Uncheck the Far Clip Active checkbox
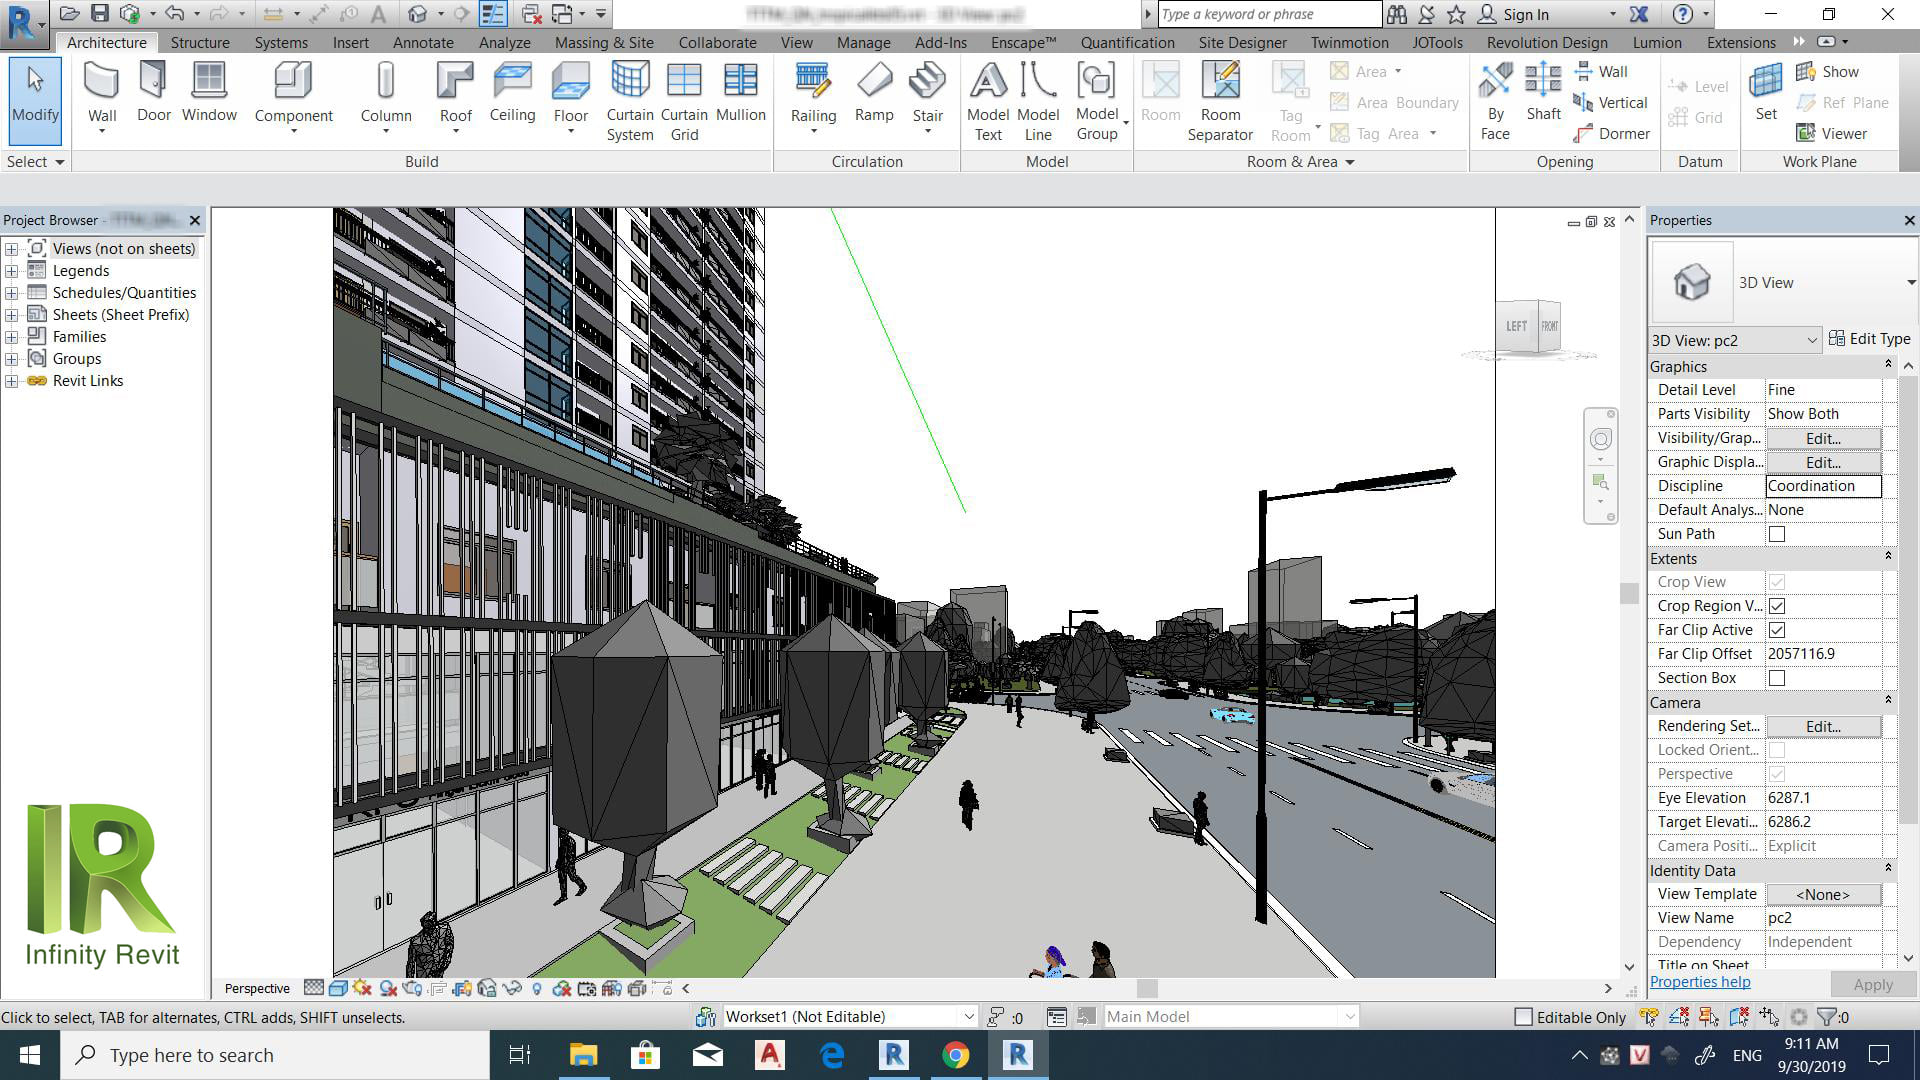1920x1080 pixels. click(1777, 630)
